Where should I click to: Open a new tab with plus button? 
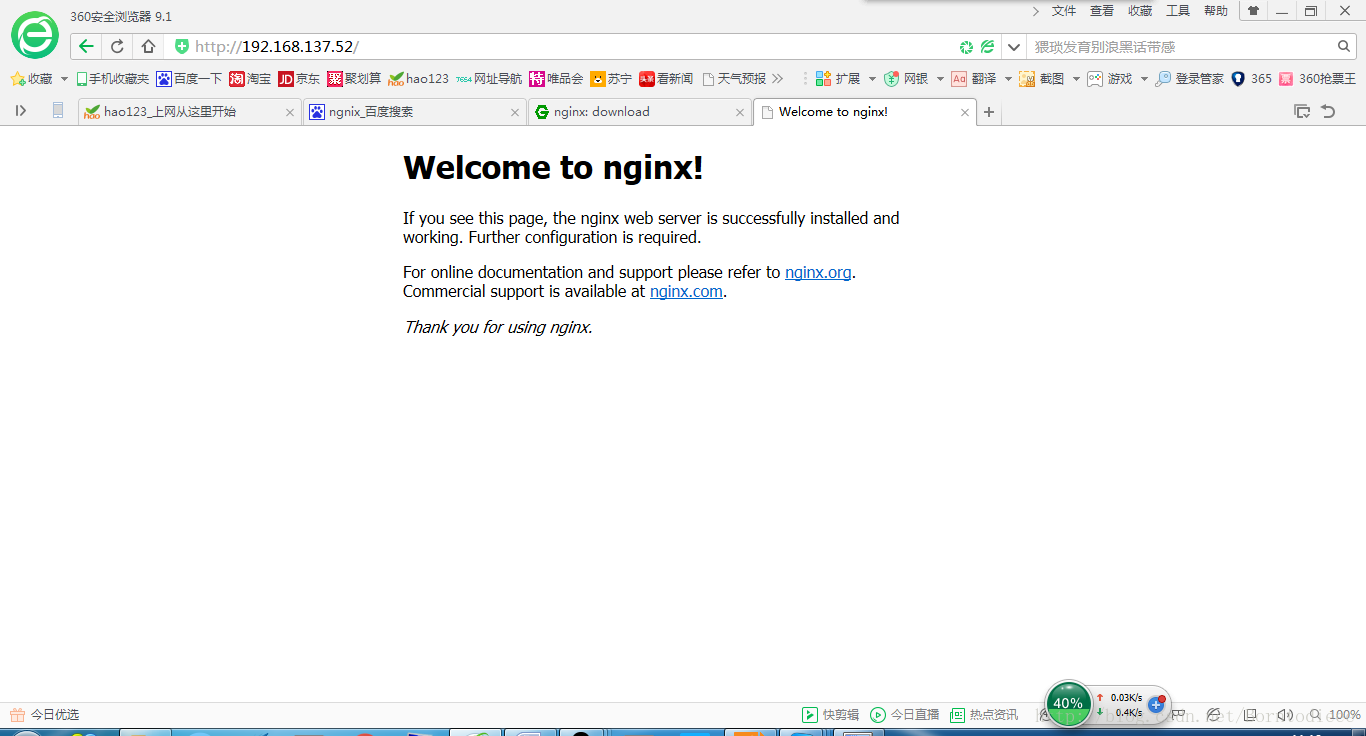(x=989, y=112)
